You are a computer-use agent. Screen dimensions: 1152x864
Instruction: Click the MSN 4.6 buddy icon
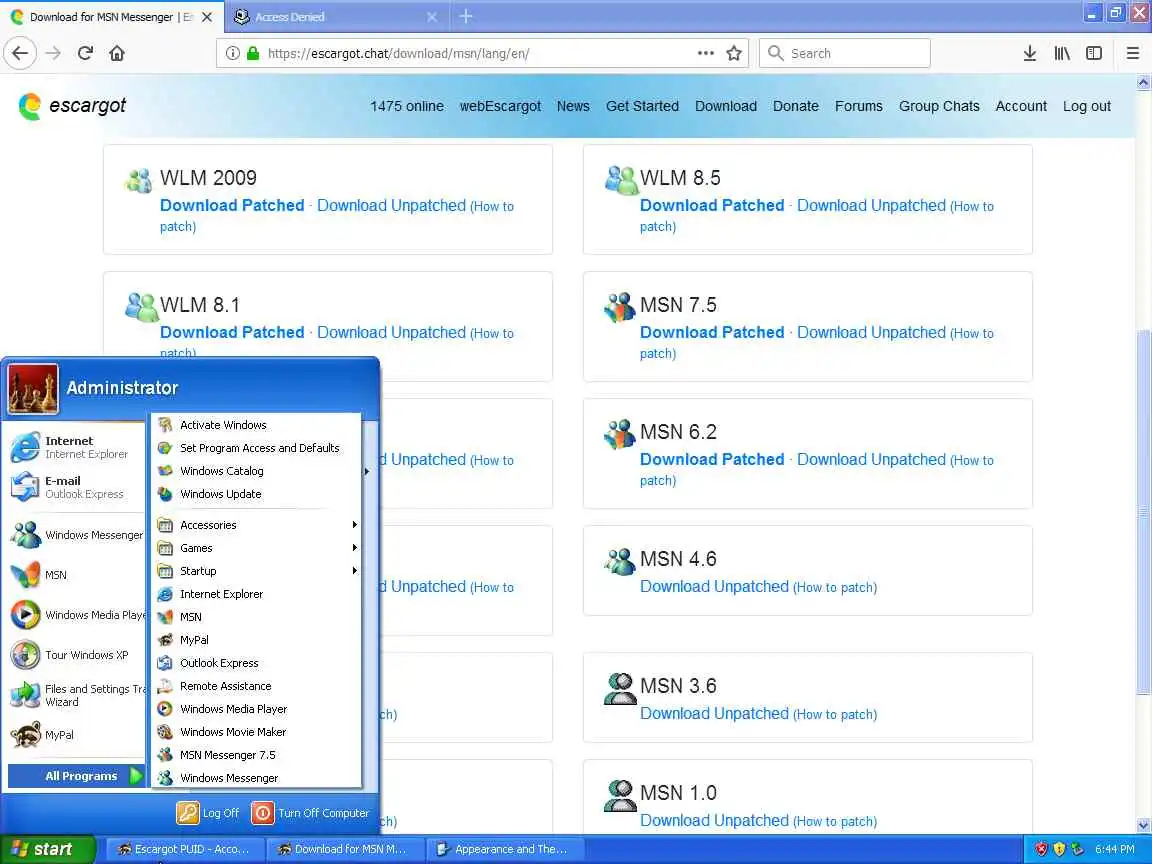tap(619, 561)
